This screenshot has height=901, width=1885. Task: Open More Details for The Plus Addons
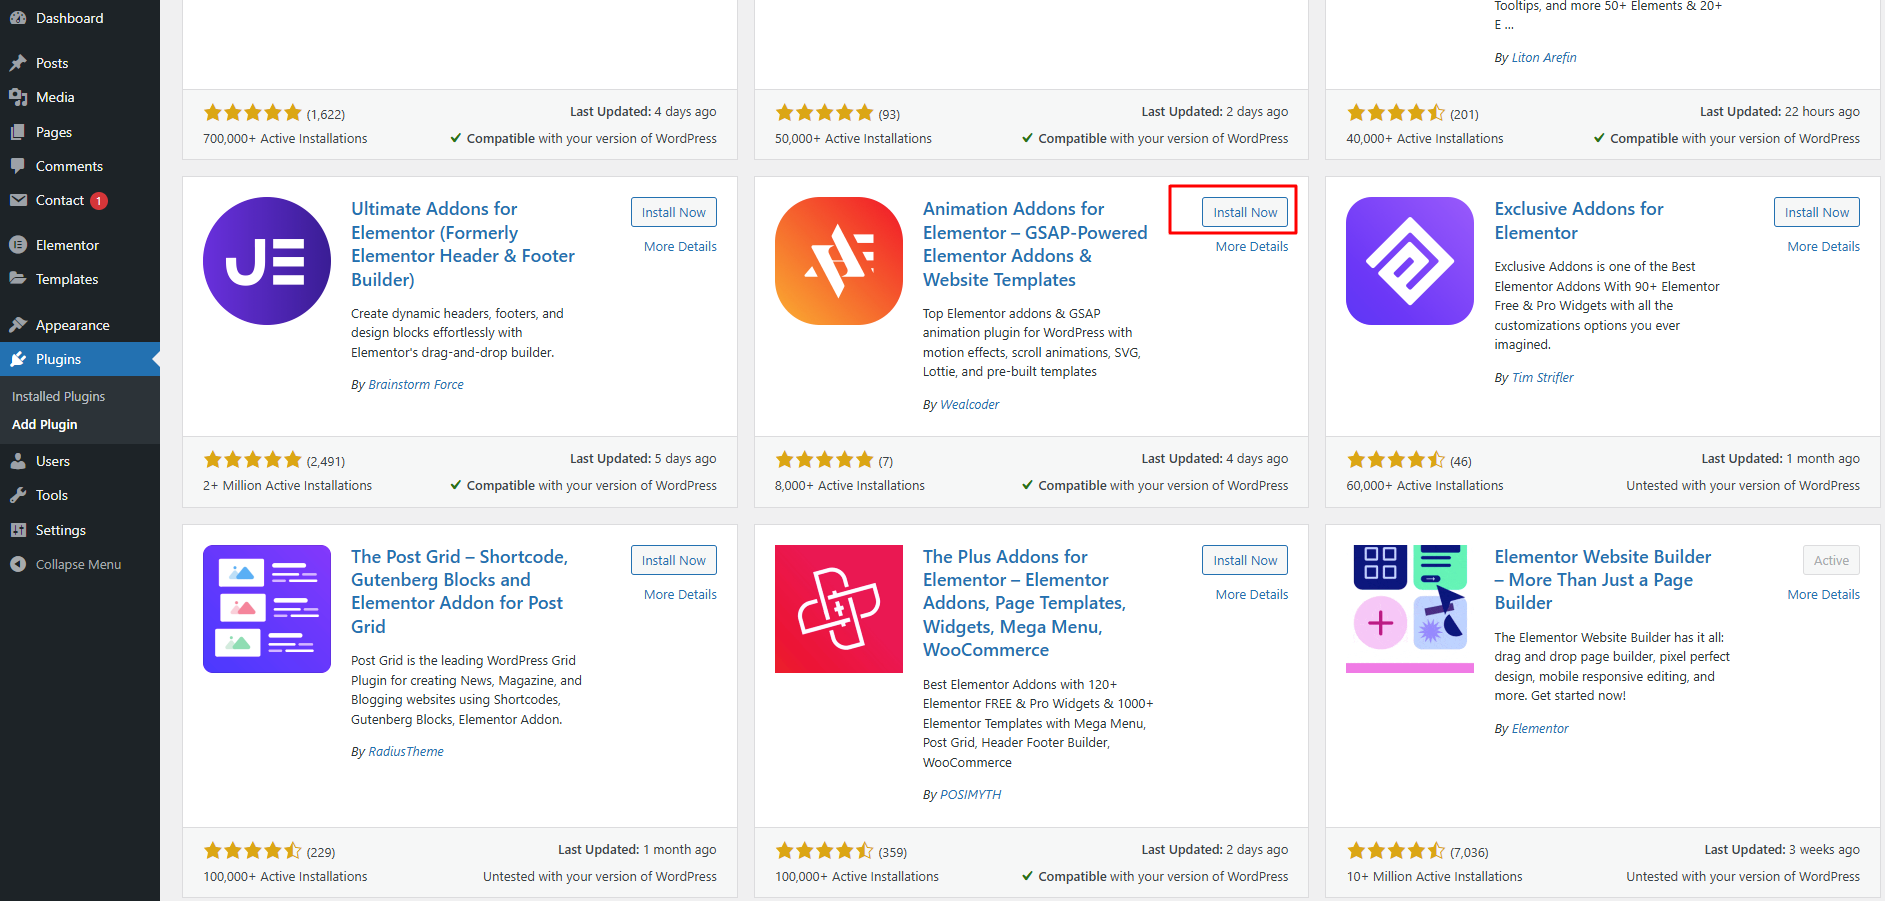click(x=1252, y=594)
